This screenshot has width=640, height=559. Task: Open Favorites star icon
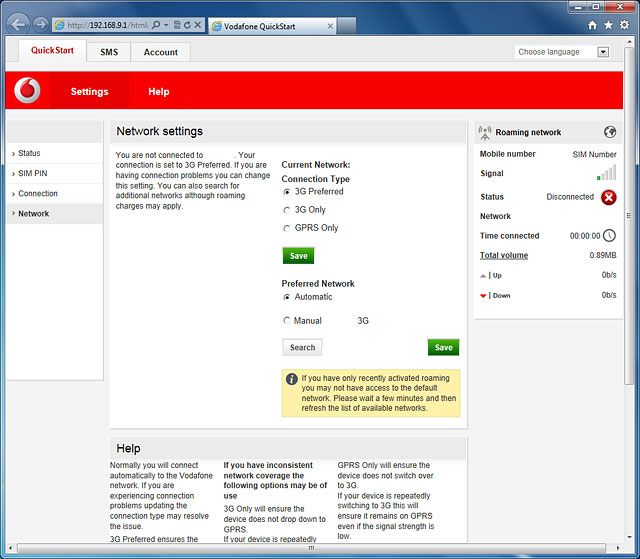[608, 25]
